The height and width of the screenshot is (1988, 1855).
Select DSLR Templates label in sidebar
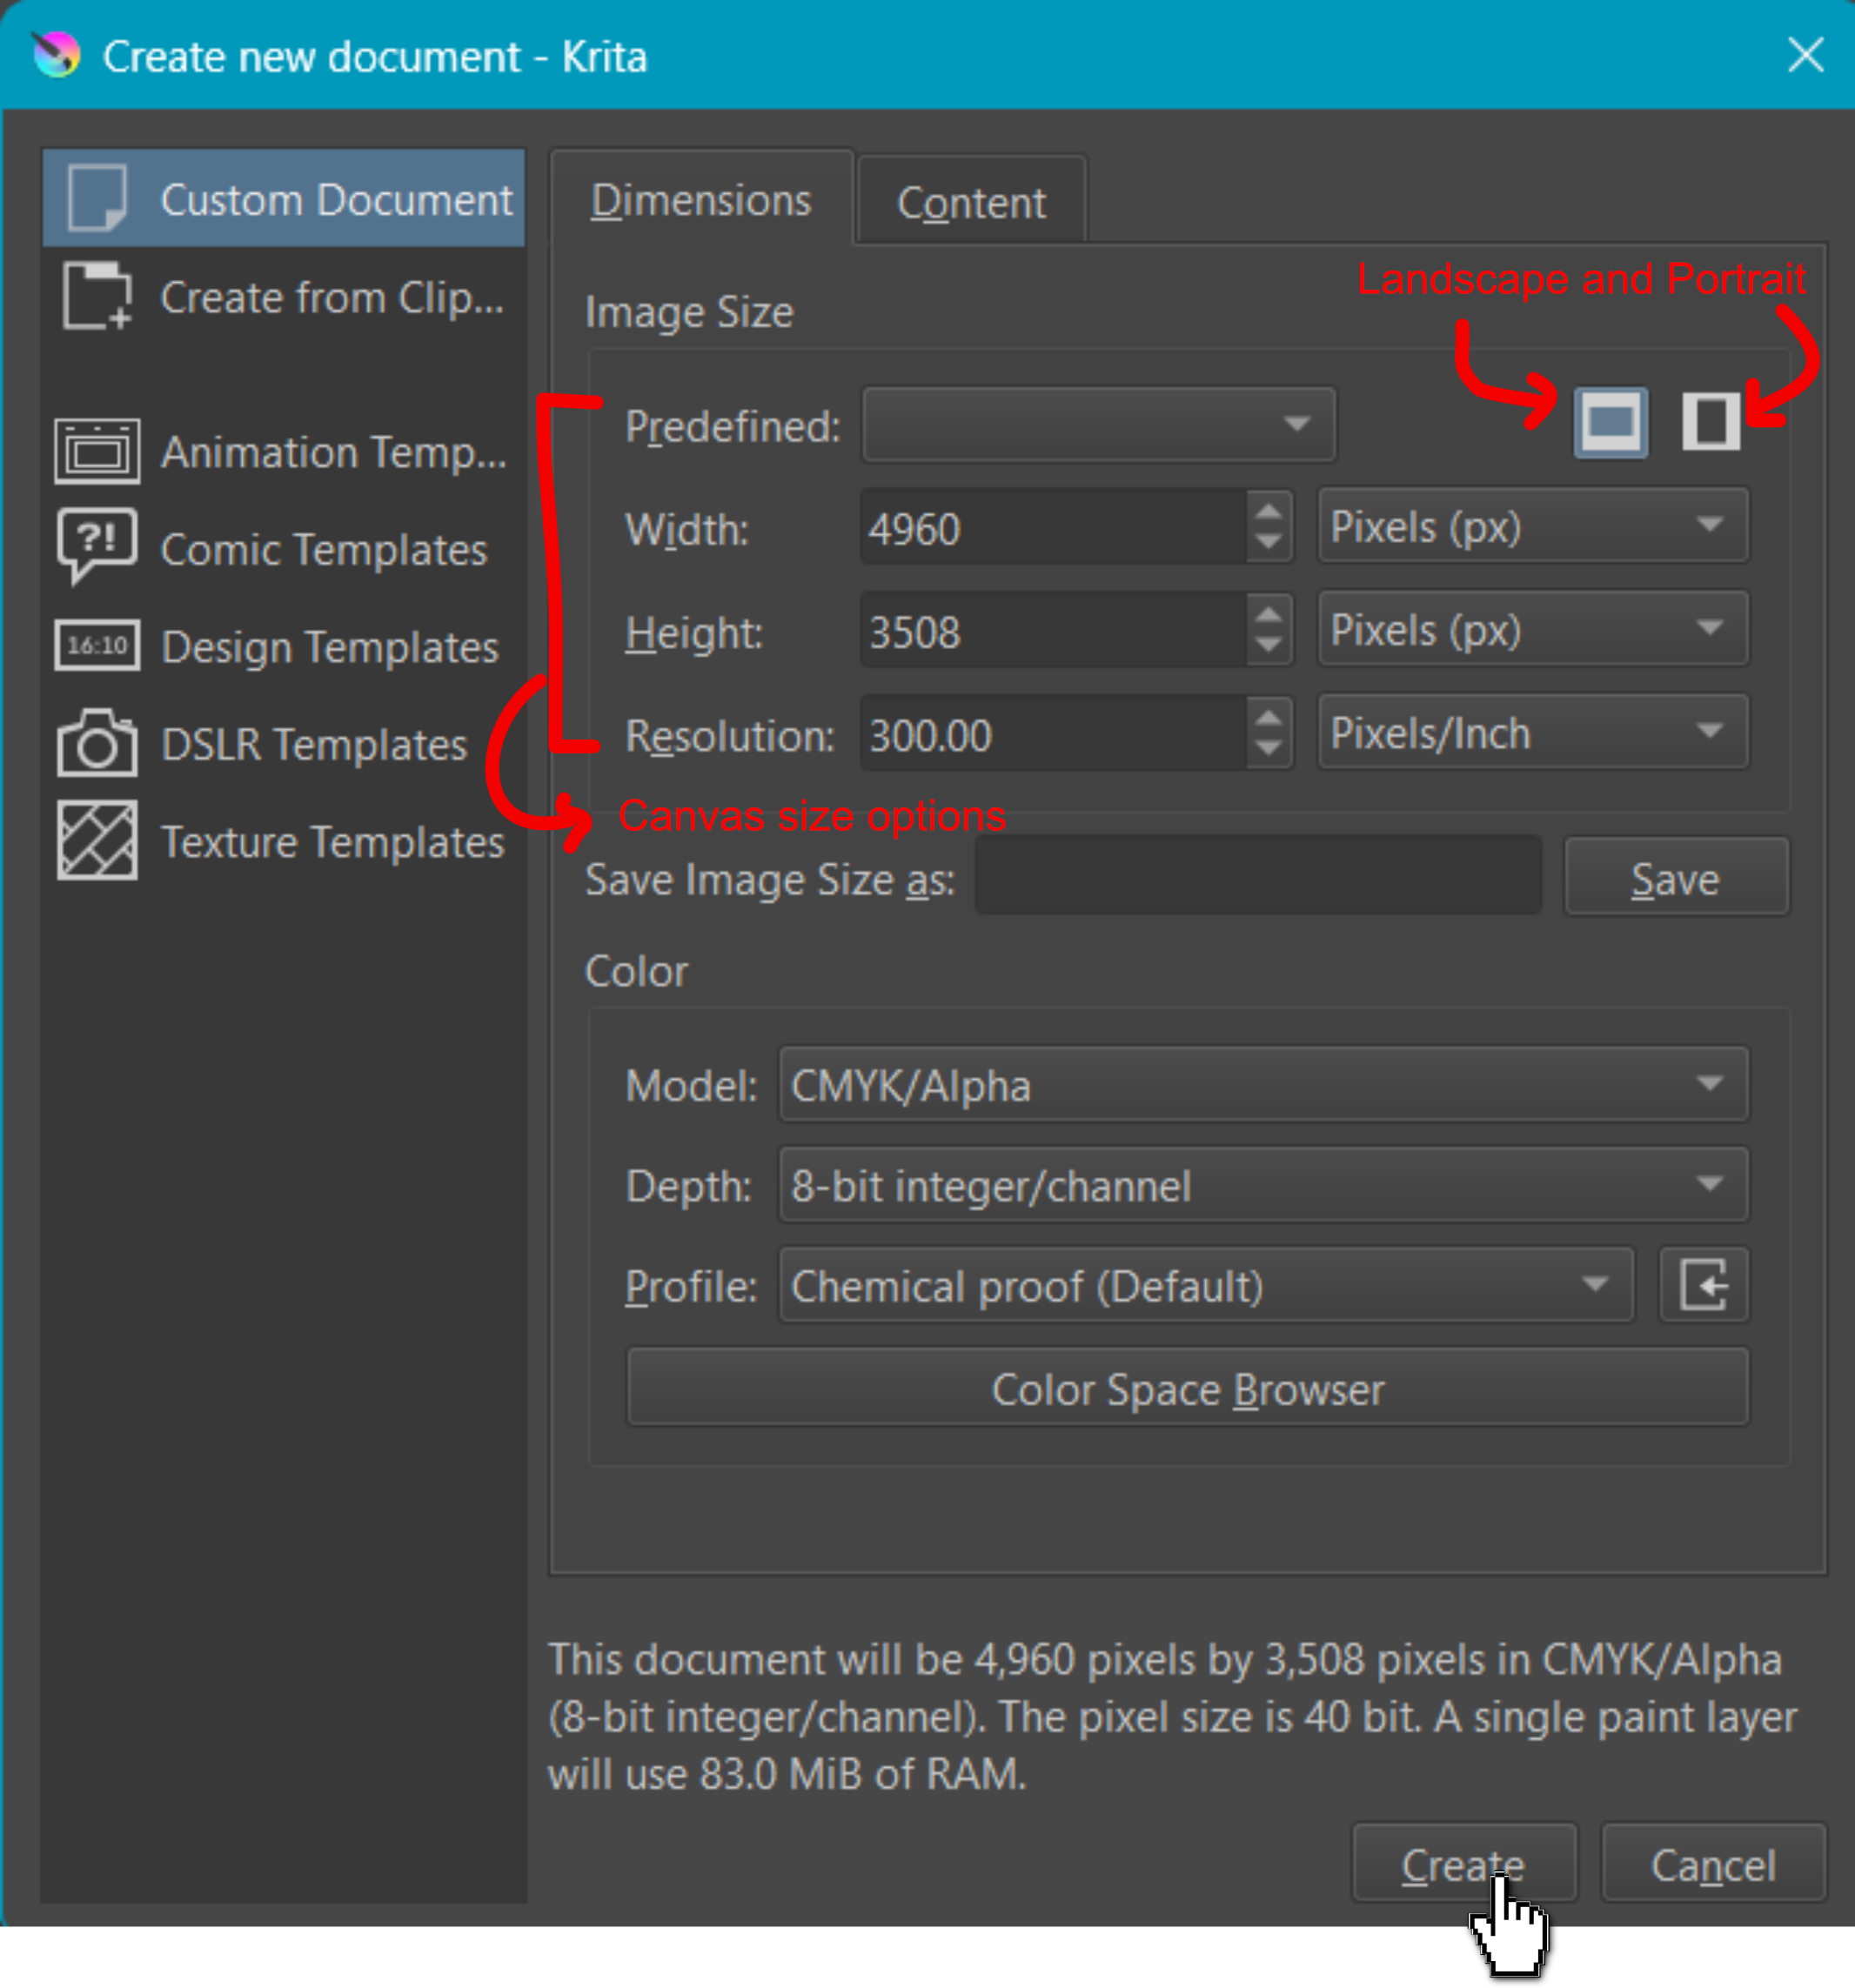pyautogui.click(x=314, y=744)
